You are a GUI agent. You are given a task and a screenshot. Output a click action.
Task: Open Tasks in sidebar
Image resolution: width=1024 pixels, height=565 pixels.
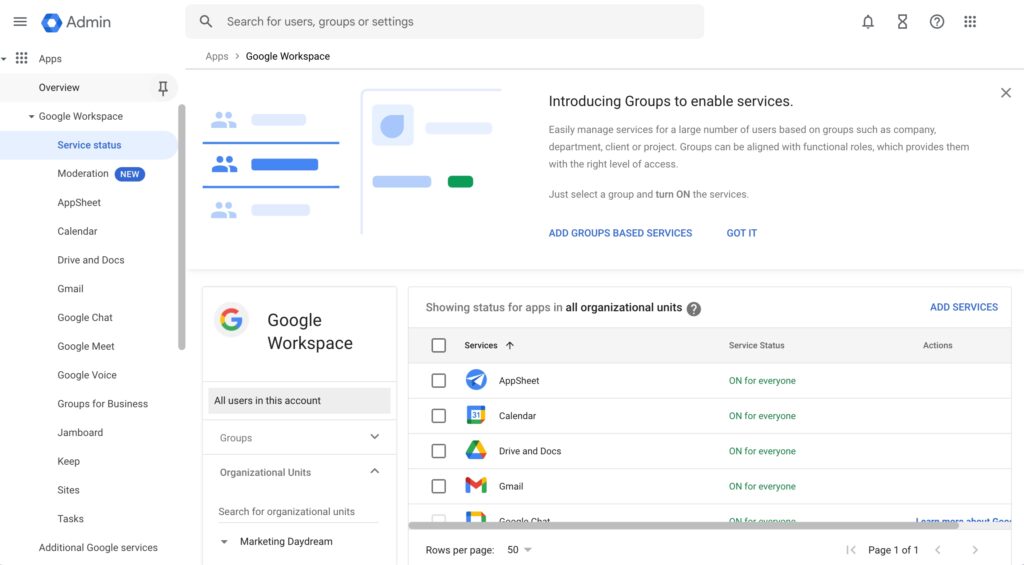pos(71,519)
